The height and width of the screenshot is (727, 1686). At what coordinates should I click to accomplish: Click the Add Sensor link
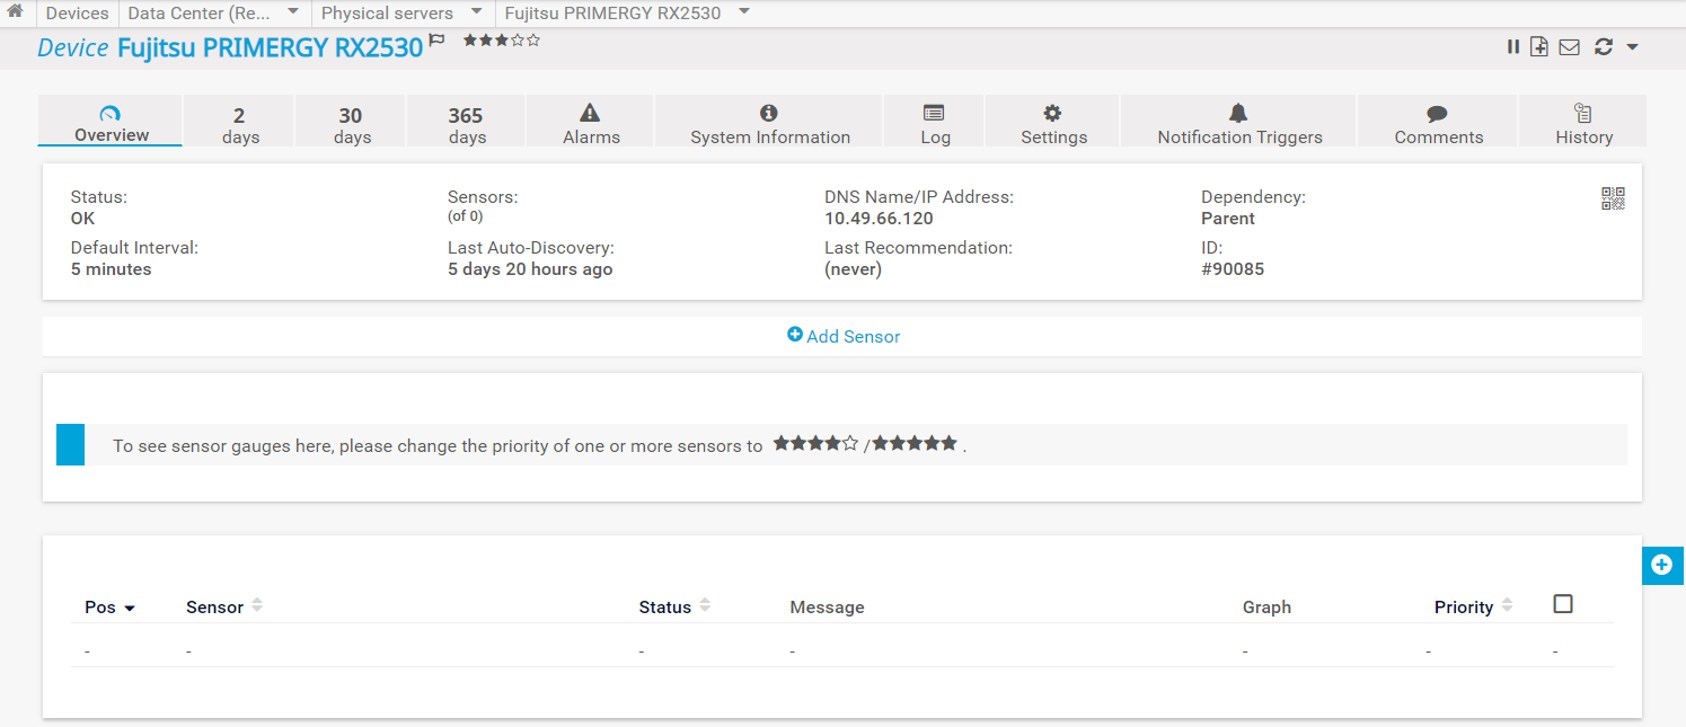[x=843, y=336]
